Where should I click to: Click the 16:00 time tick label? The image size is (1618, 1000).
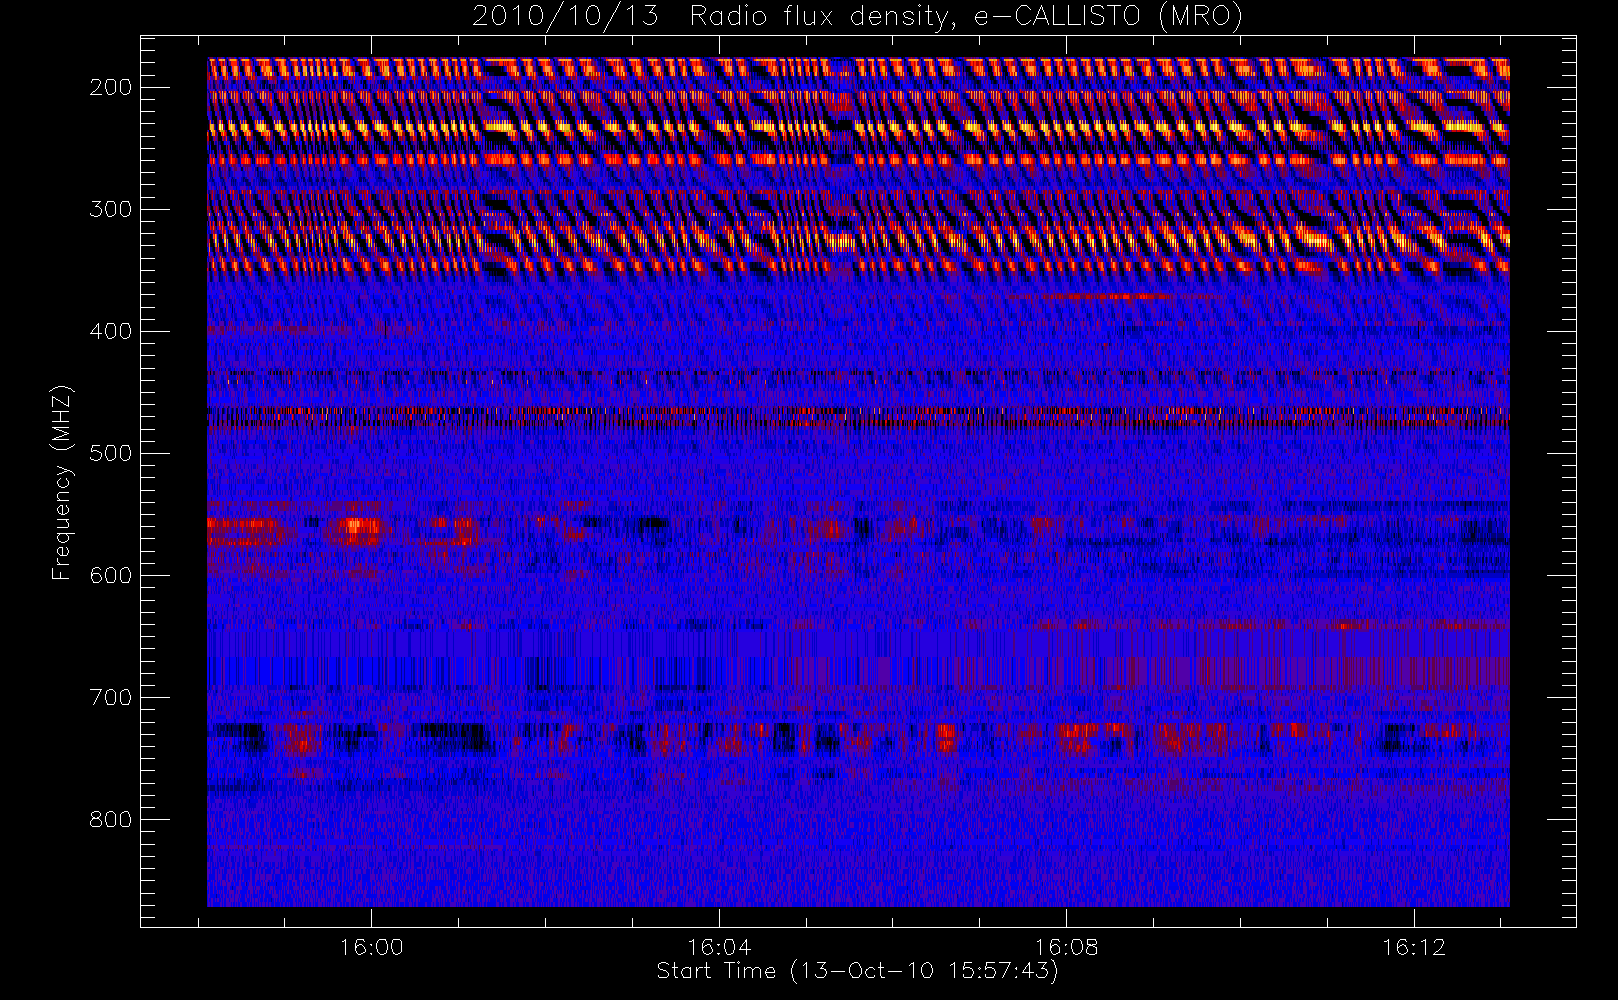tap(371, 947)
